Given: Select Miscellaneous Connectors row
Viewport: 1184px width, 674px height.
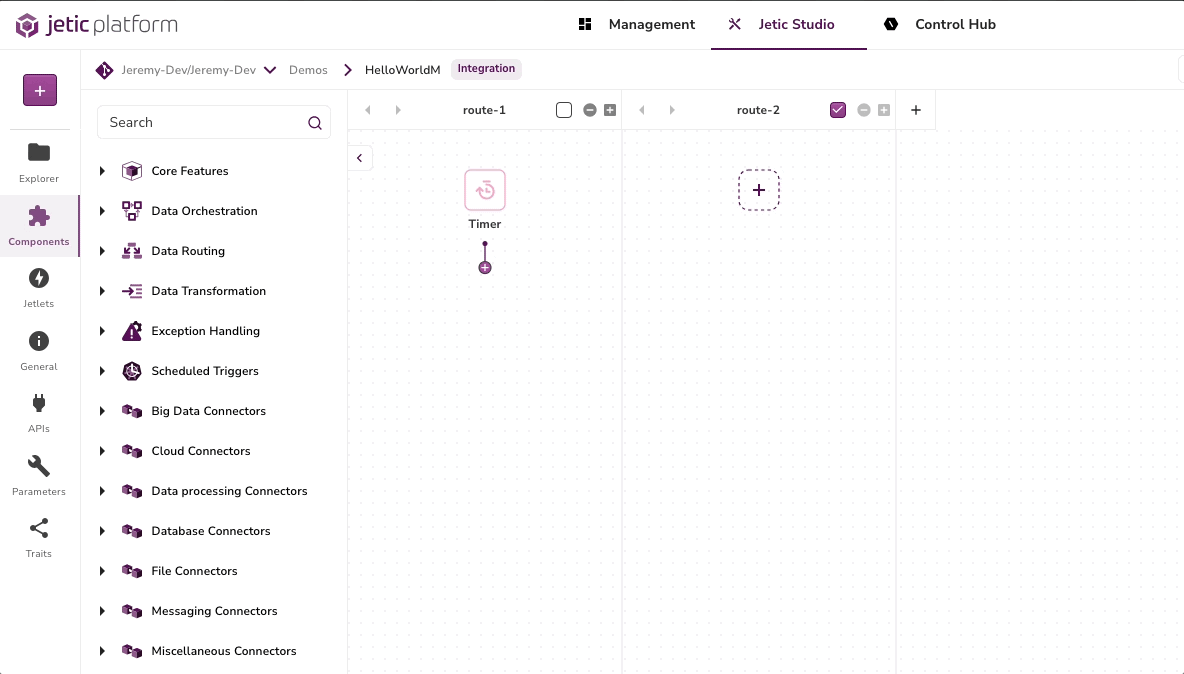Looking at the screenshot, I should pyautogui.click(x=214, y=651).
